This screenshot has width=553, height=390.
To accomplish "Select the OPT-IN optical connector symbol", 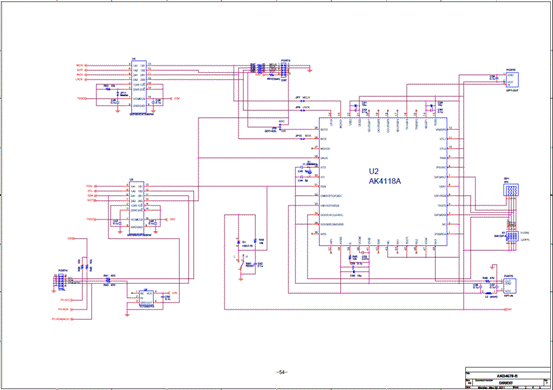I will point(508,286).
